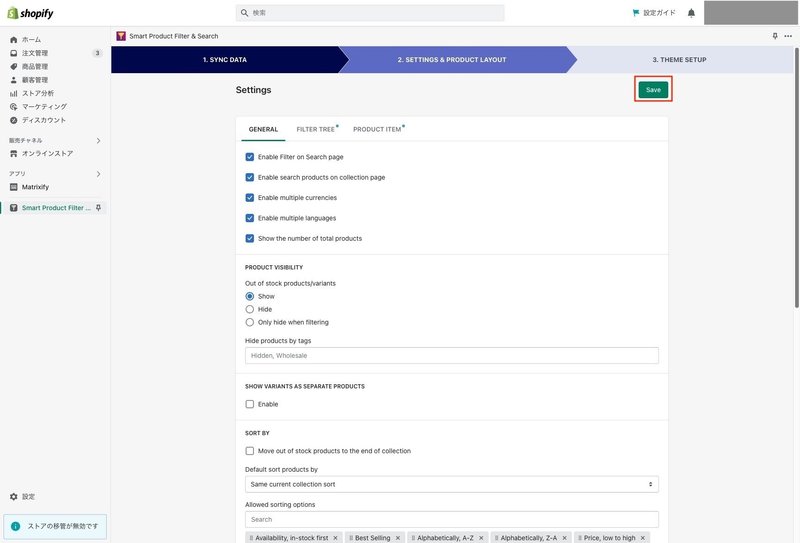Check Move out of stock products to end
Image resolution: width=800 pixels, height=543 pixels.
pos(249,451)
